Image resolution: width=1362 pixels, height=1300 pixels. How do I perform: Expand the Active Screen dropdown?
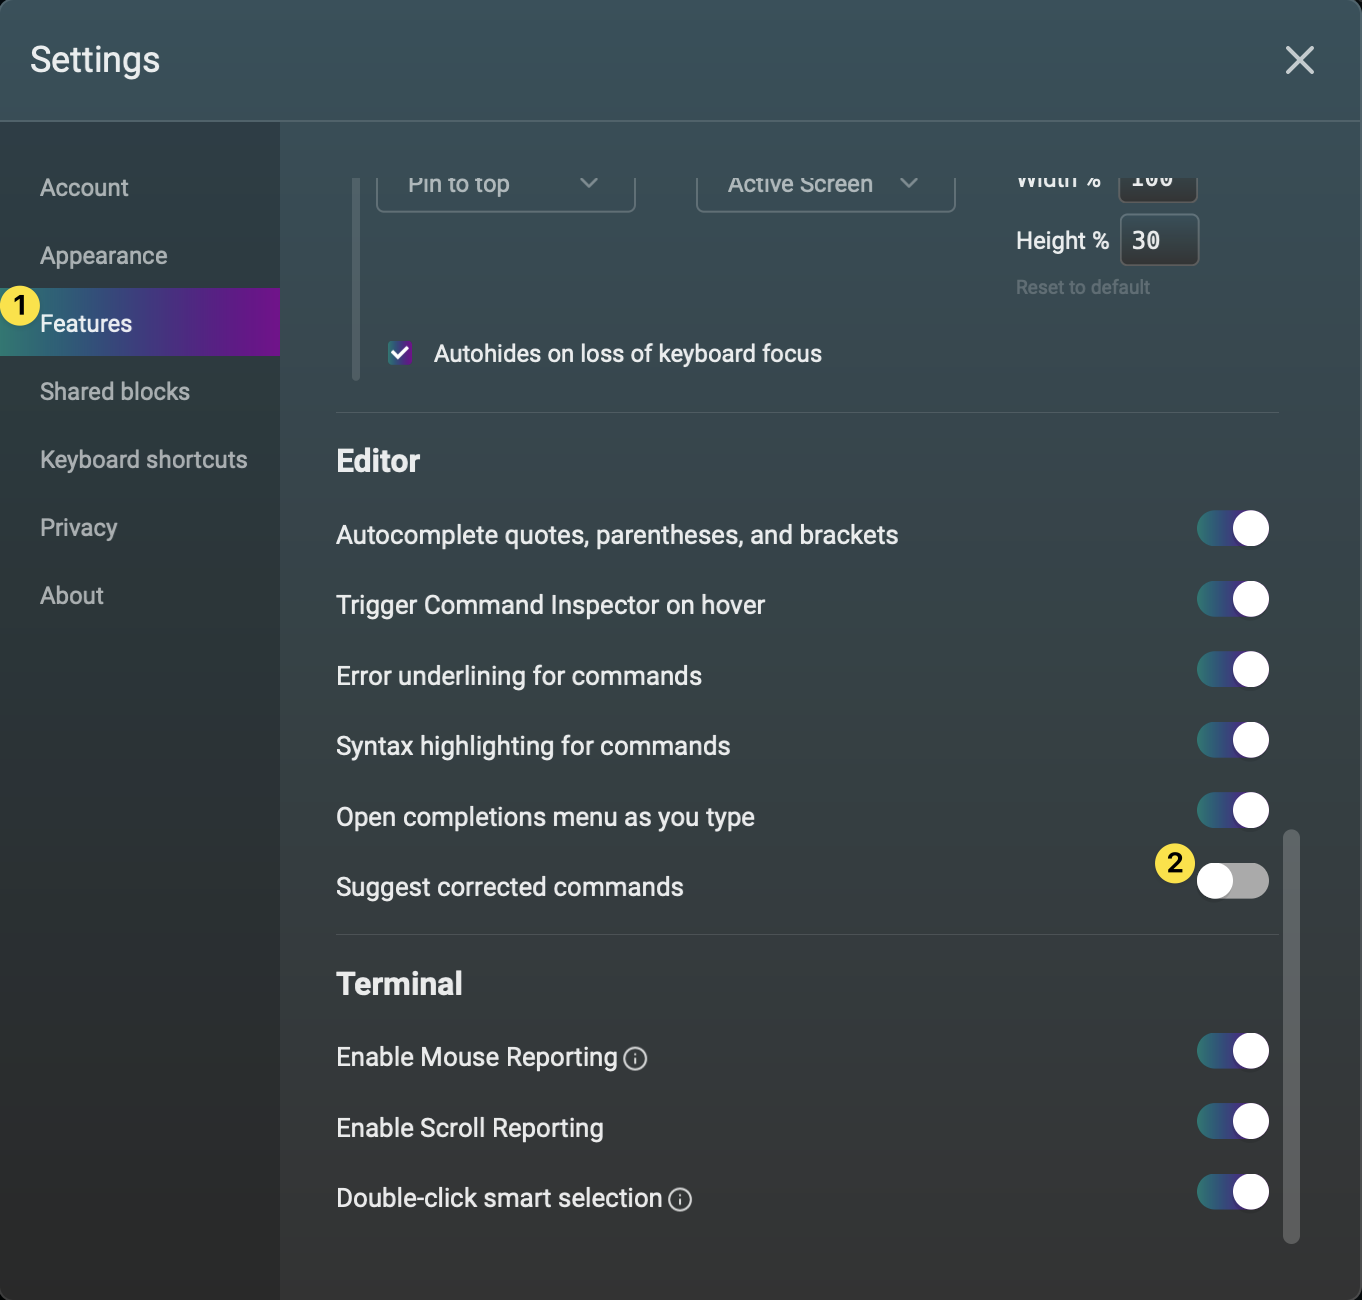[x=824, y=185]
